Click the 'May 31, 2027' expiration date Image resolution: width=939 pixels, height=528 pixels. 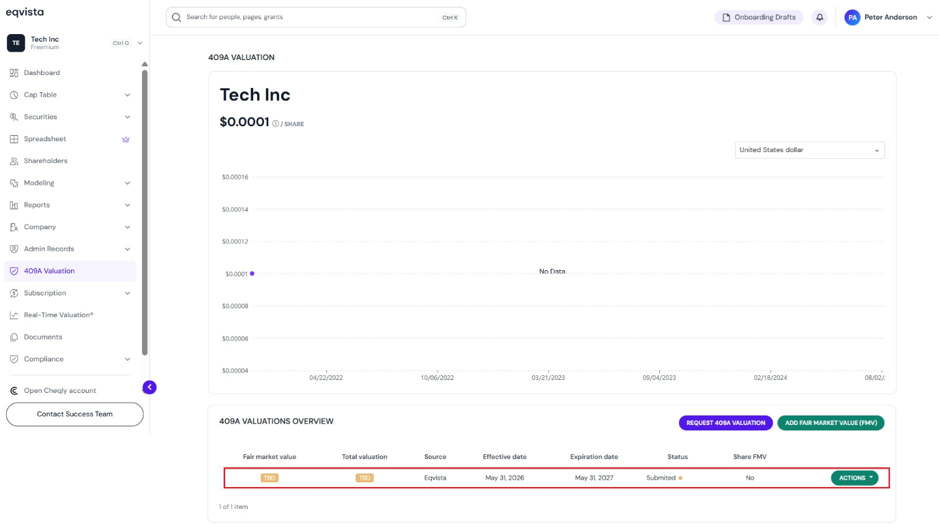[593, 478]
